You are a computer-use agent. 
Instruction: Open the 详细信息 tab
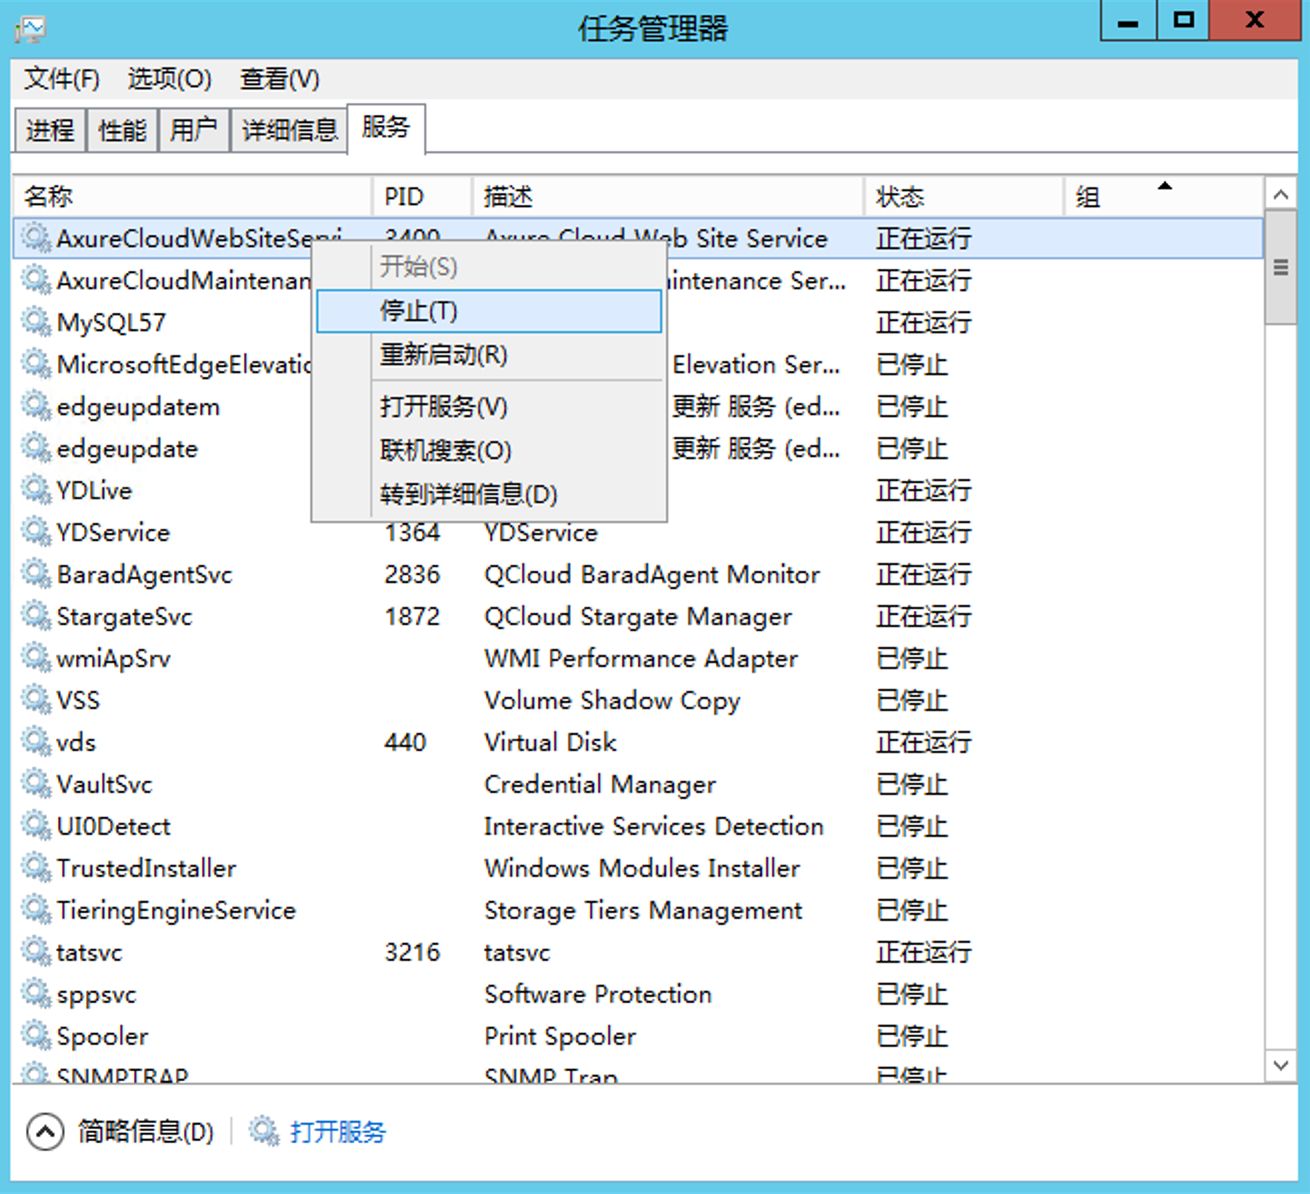click(289, 130)
